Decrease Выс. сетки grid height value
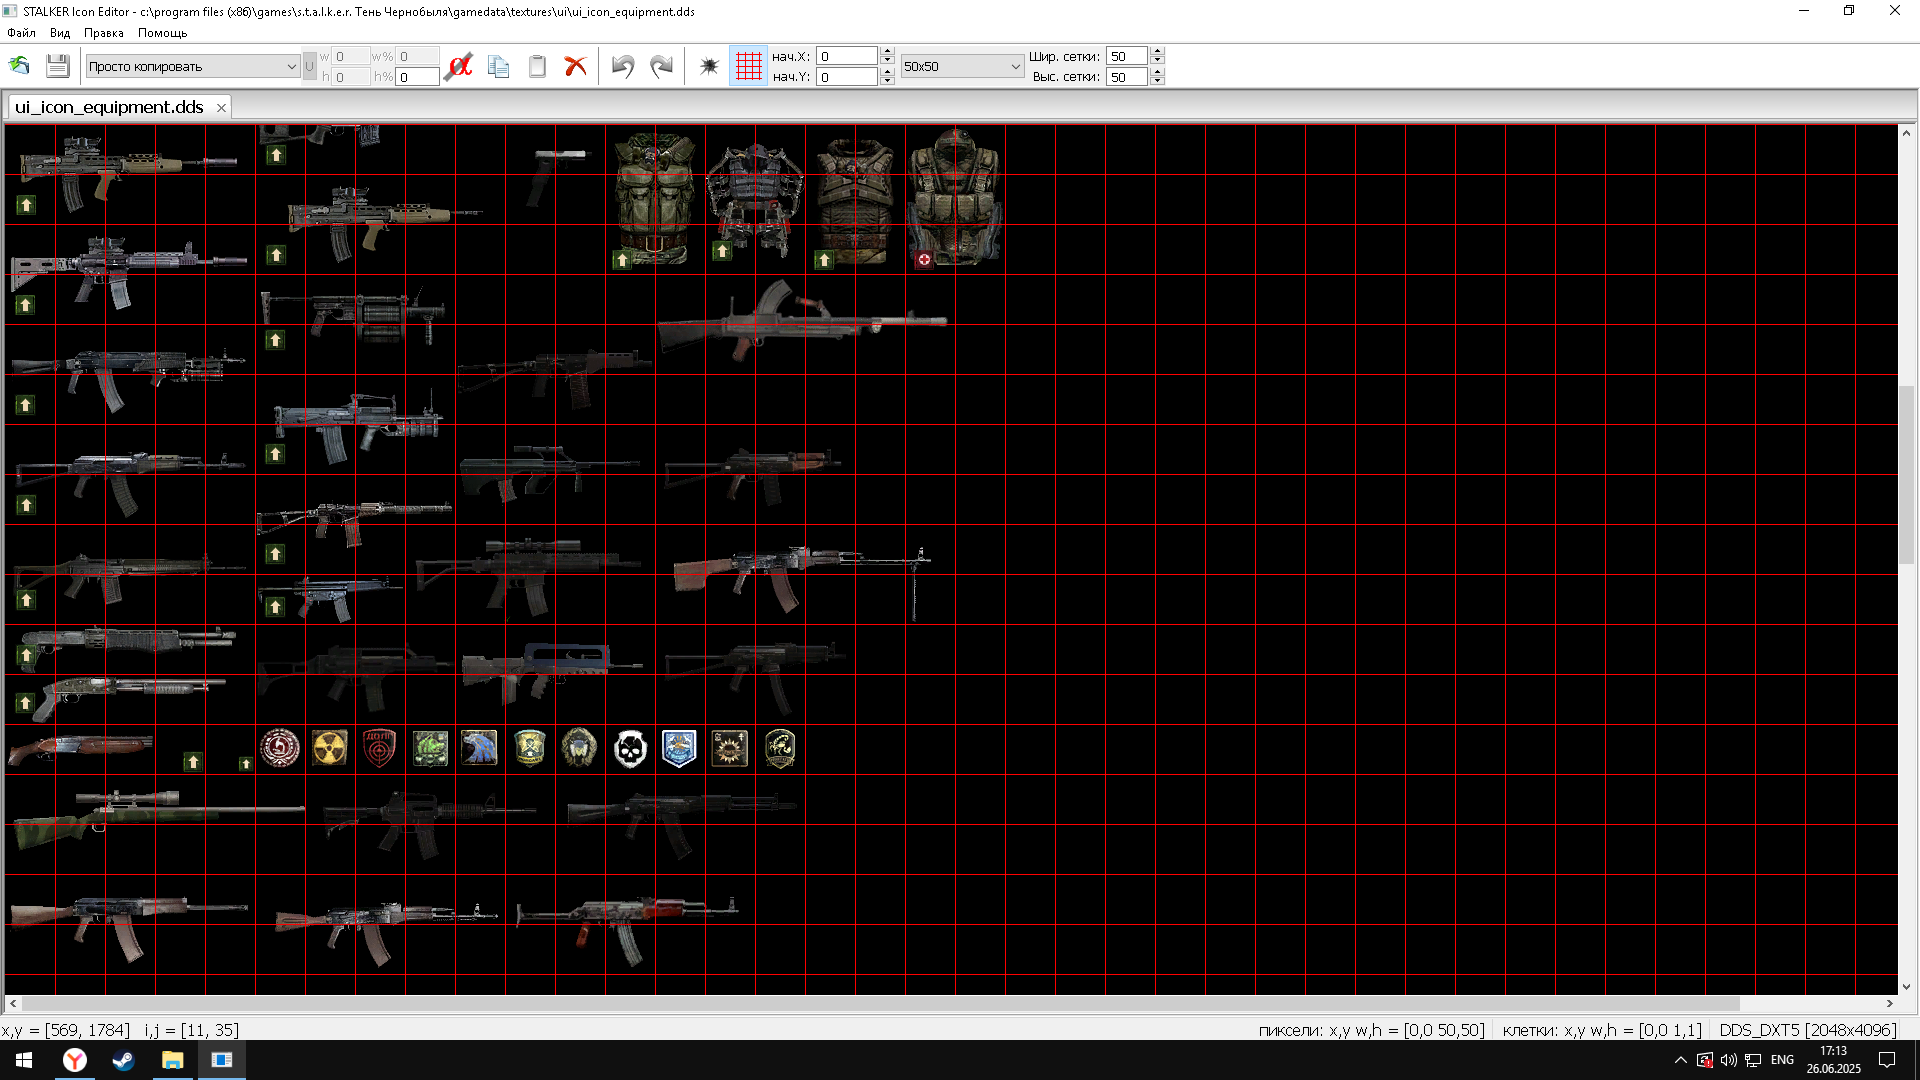1920x1080 pixels. point(1157,81)
